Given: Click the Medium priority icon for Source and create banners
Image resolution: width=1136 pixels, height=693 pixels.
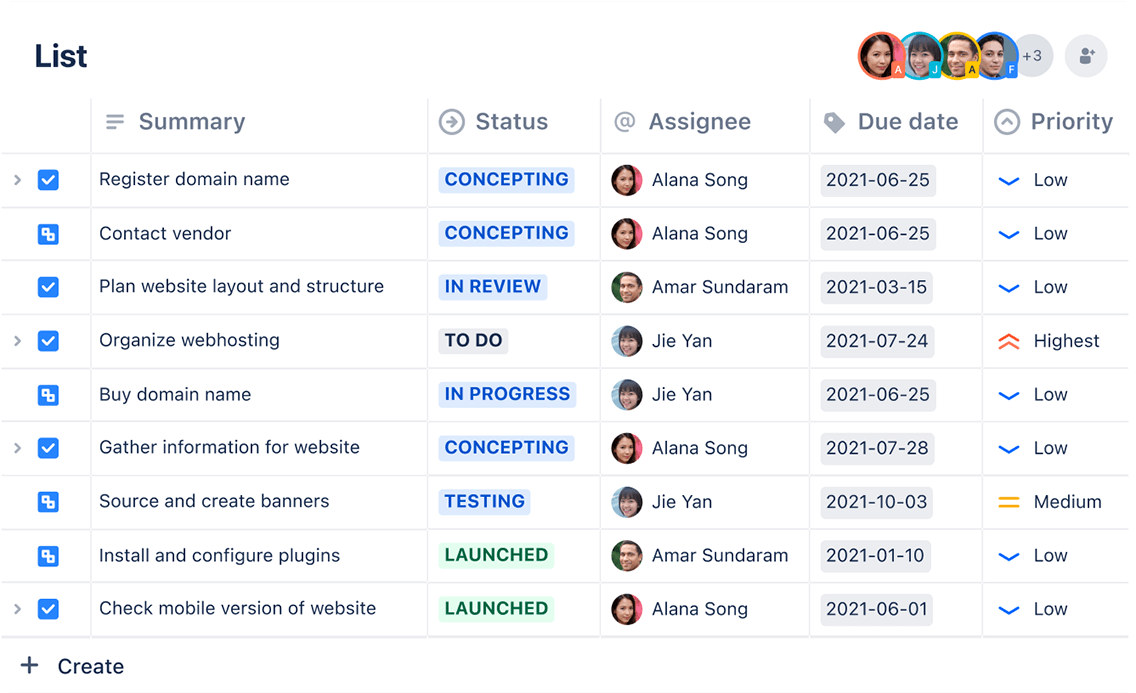Looking at the screenshot, I should pos(1010,502).
